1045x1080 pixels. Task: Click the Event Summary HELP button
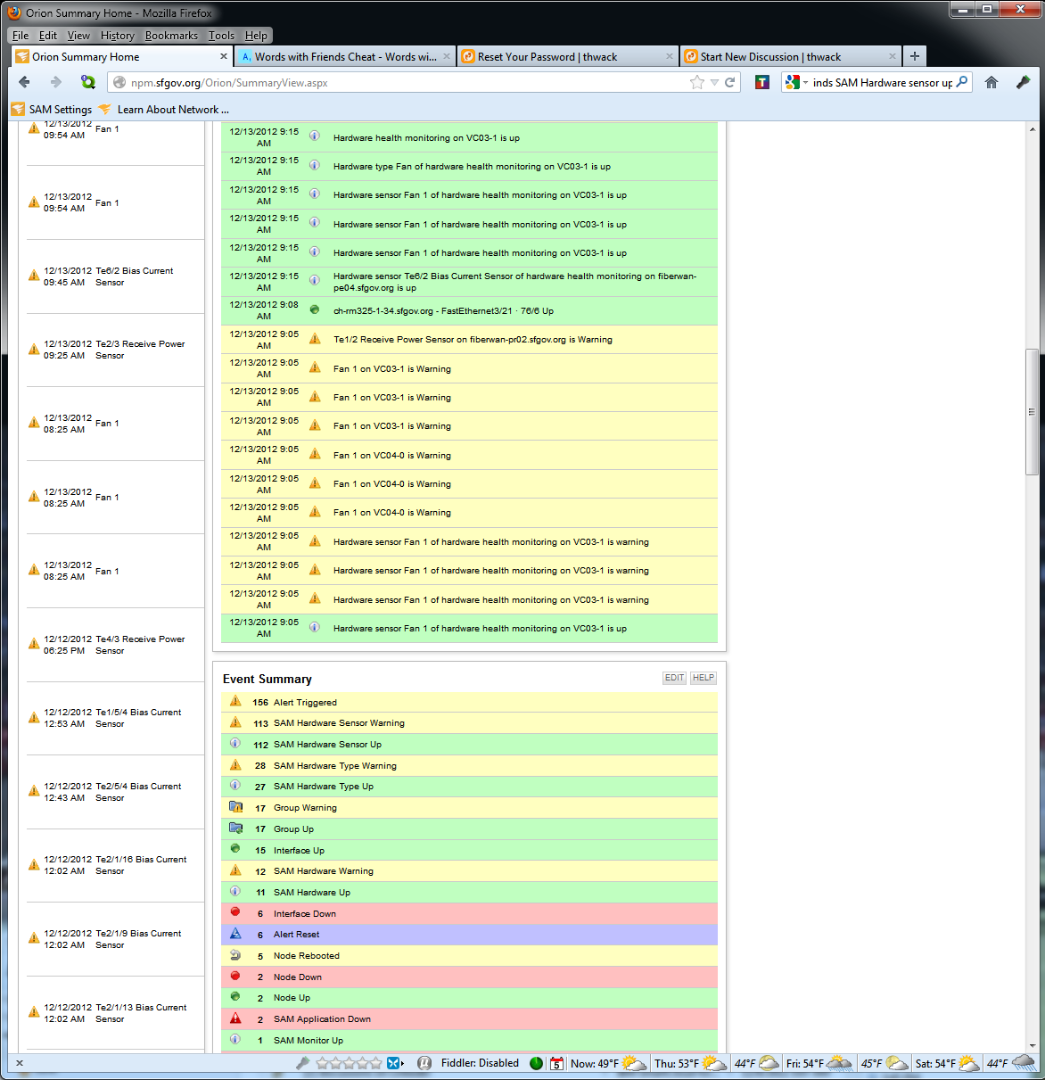tap(703, 678)
